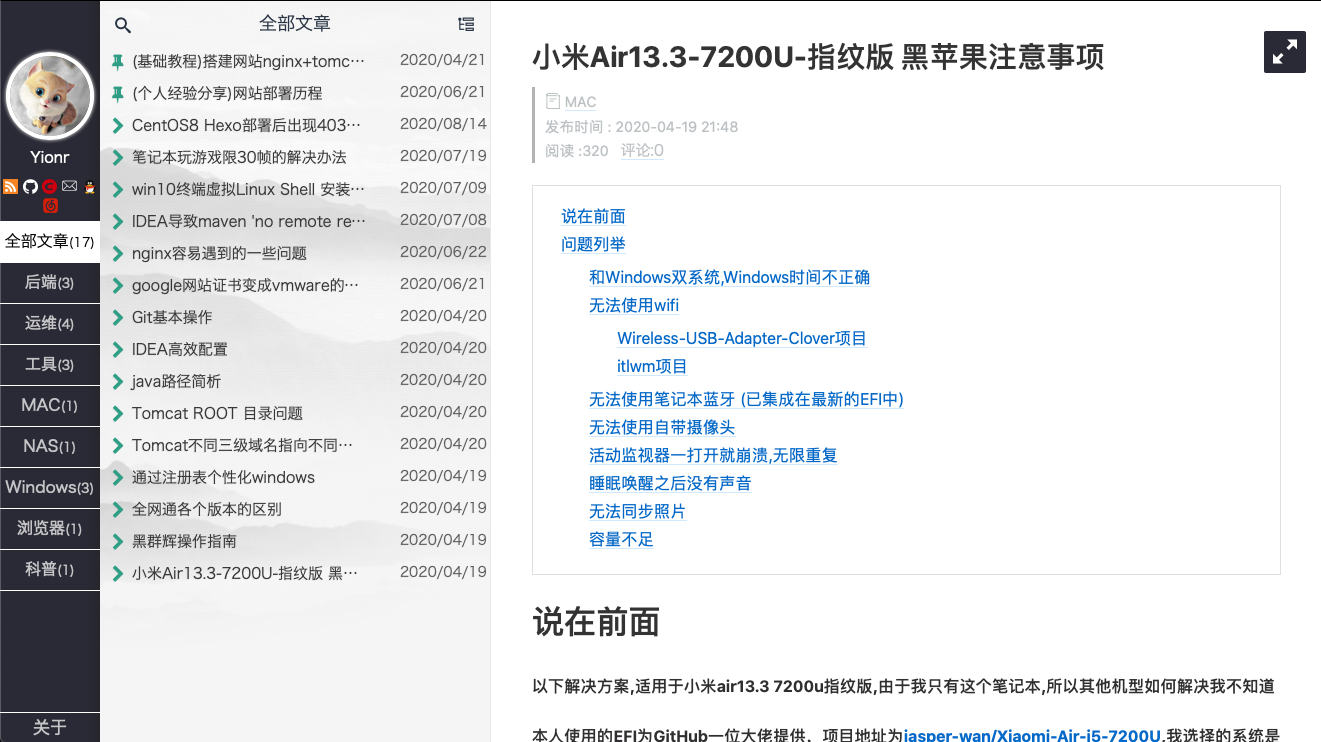Select the Windows(3) category
1321x742 pixels.
point(50,488)
